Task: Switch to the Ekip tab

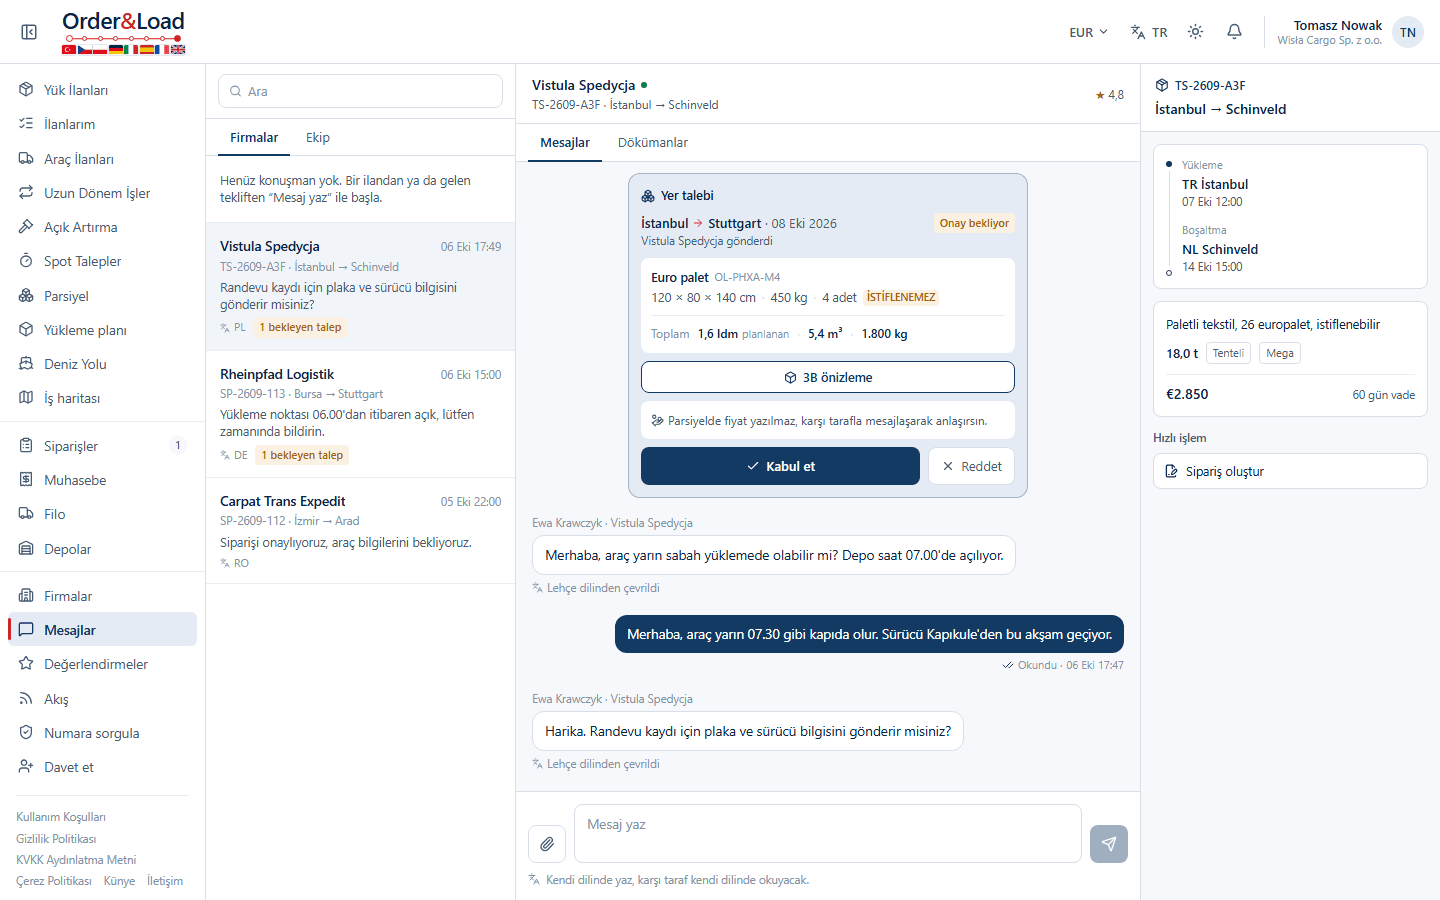Action: click(318, 138)
